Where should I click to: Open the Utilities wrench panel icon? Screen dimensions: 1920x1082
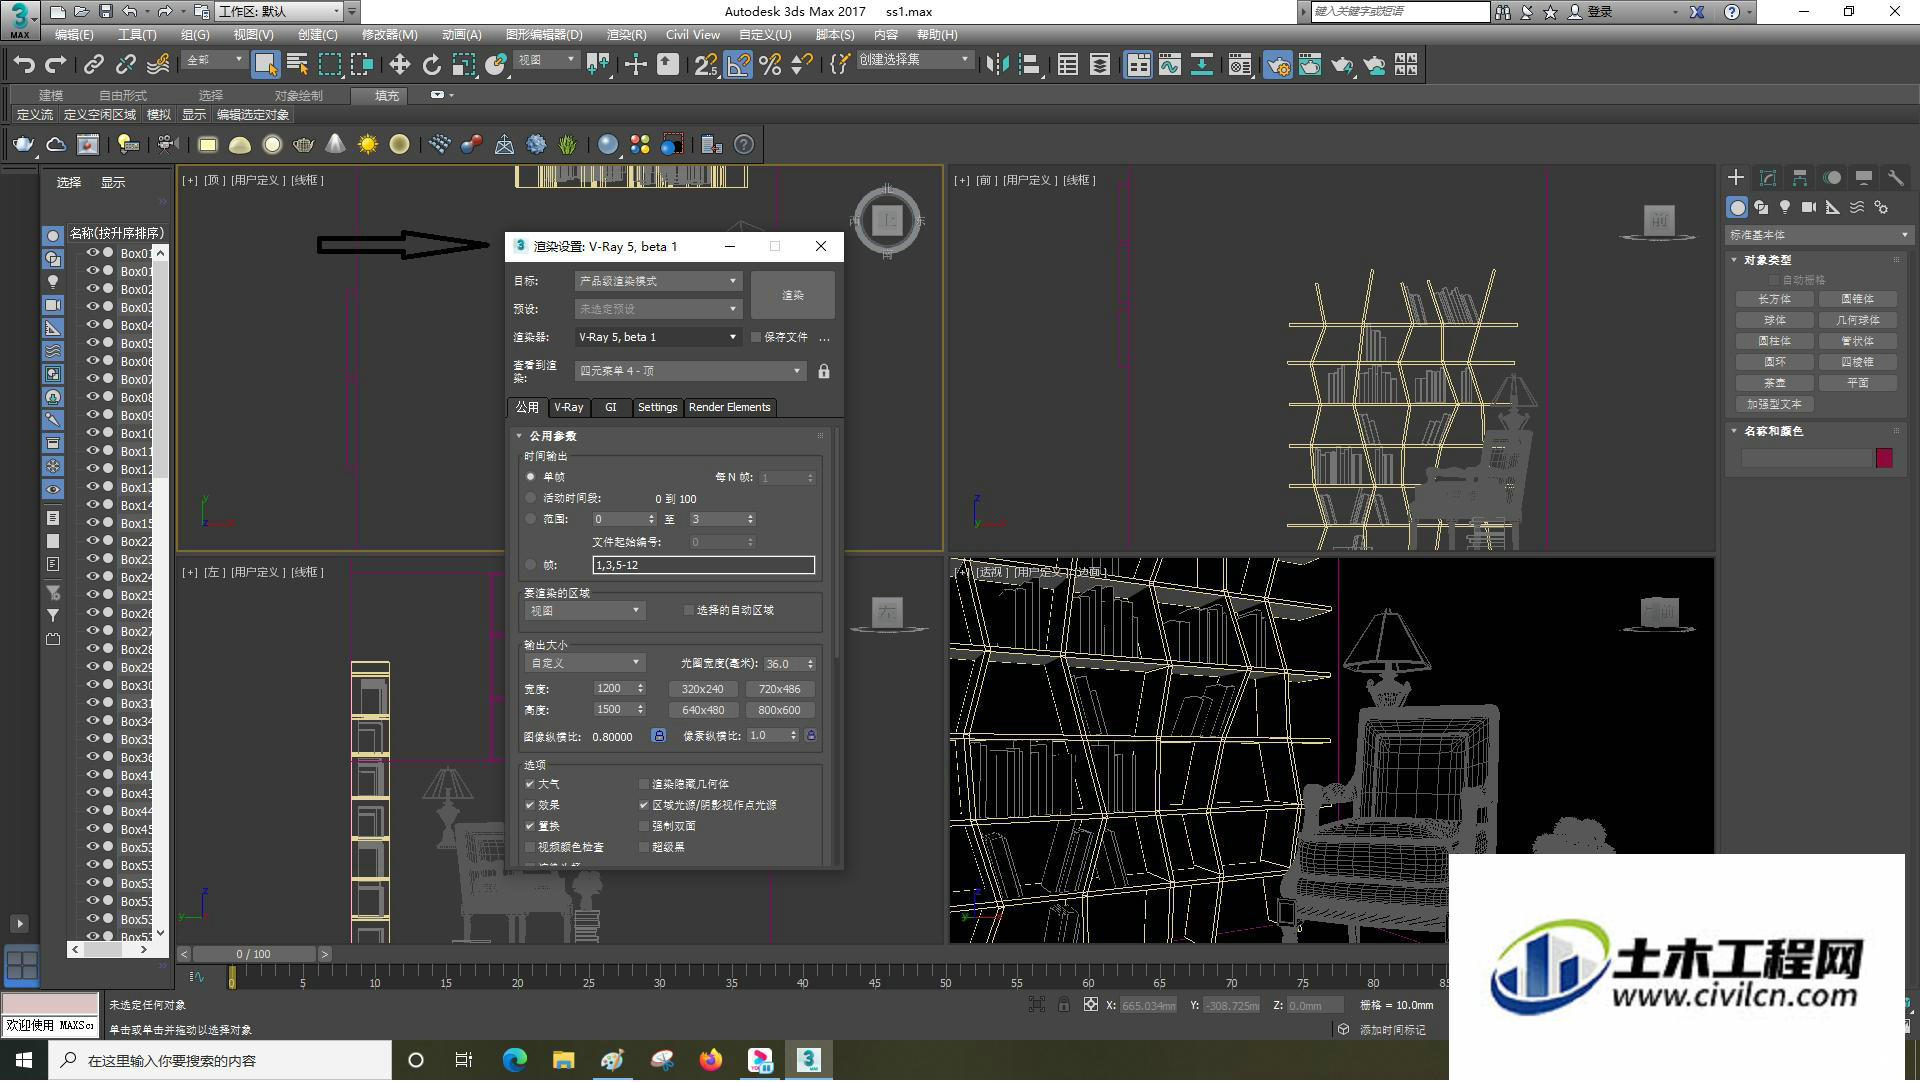tap(1895, 178)
